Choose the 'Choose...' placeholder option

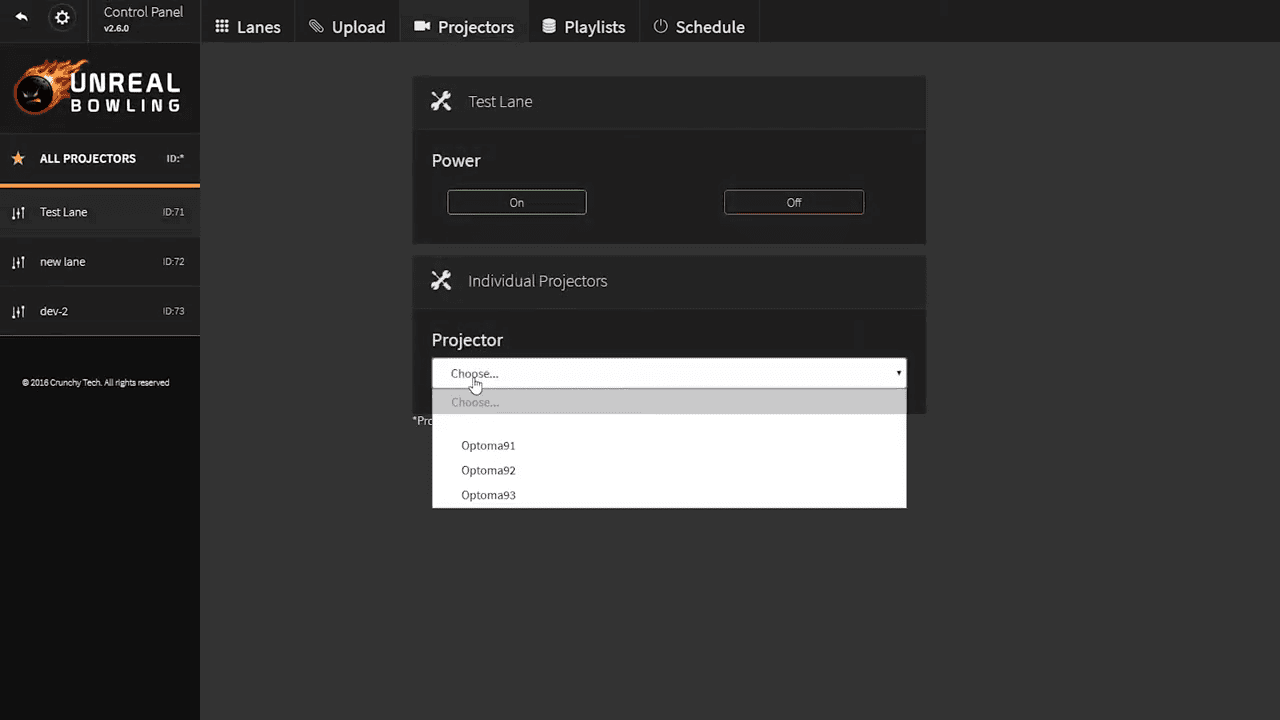coord(669,402)
